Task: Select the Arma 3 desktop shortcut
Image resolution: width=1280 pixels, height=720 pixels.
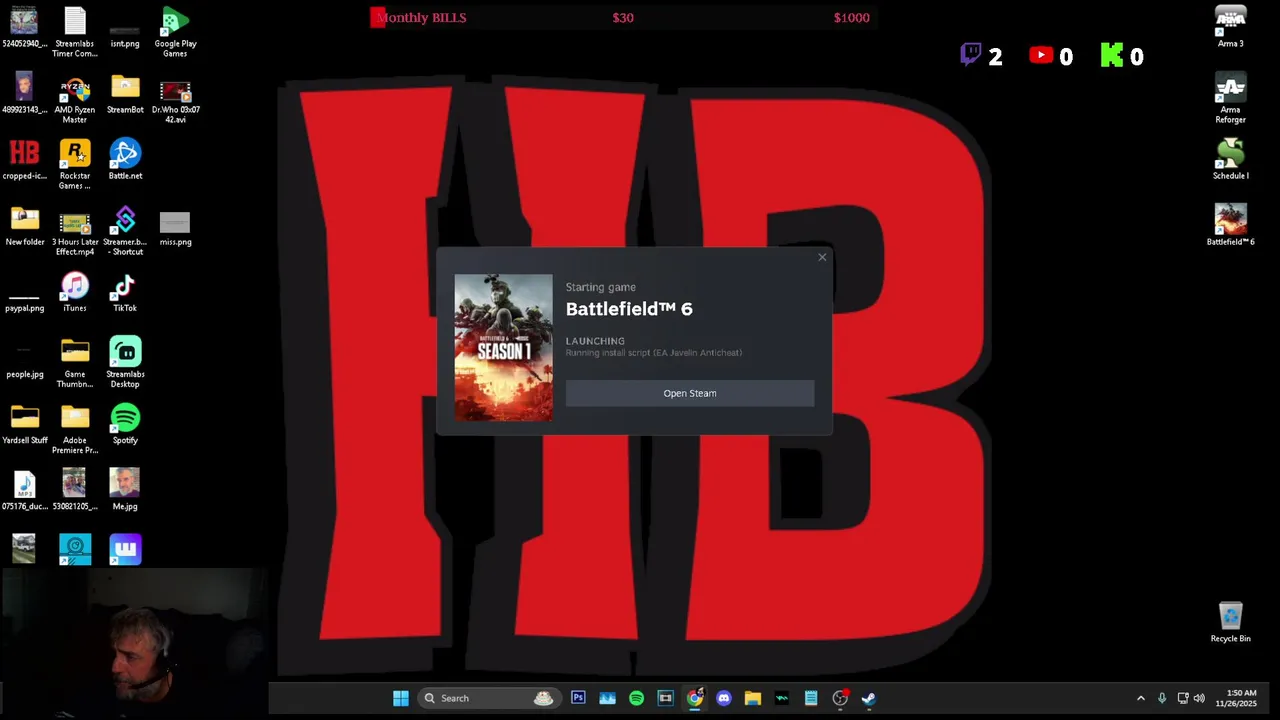Action: [x=1231, y=28]
